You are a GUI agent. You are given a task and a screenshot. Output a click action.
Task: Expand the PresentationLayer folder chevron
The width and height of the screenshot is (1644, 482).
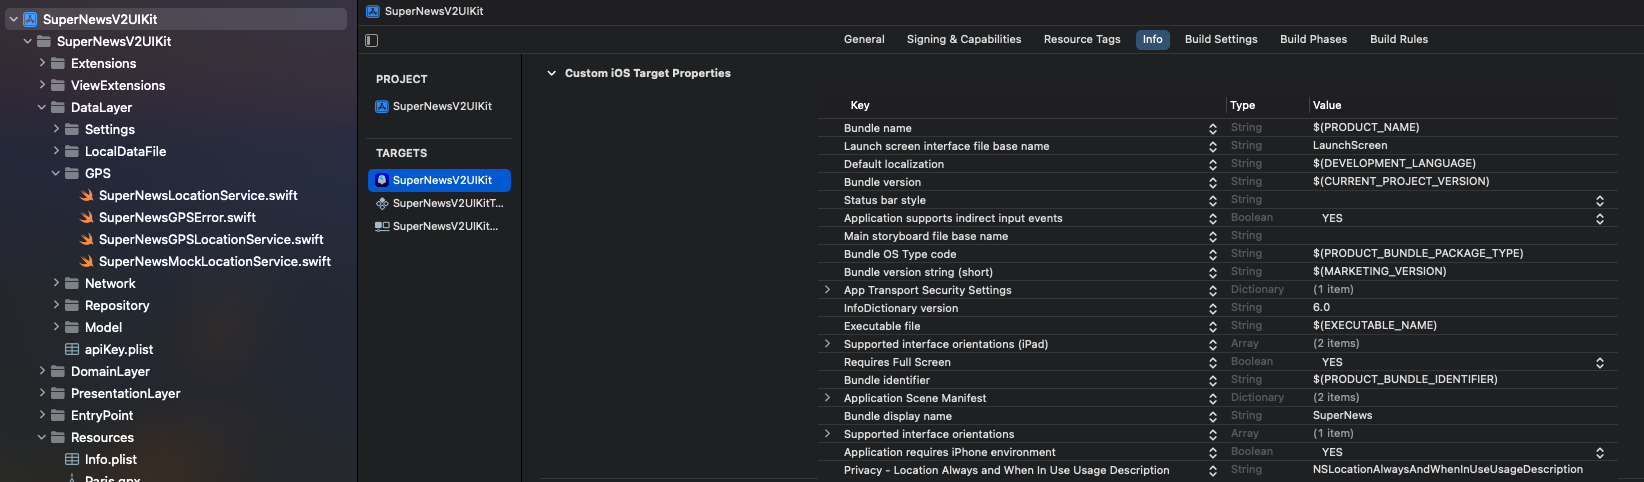[x=42, y=393]
